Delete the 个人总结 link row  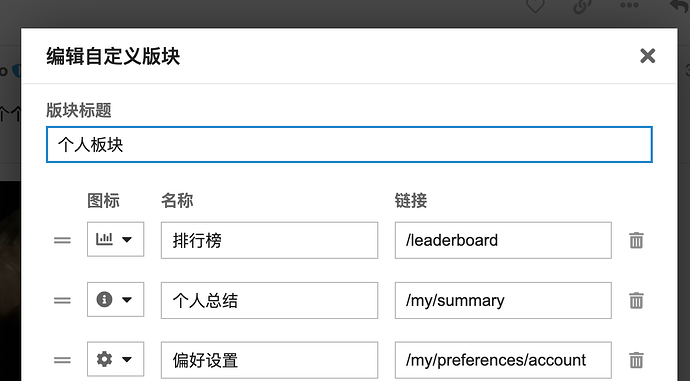tap(636, 300)
